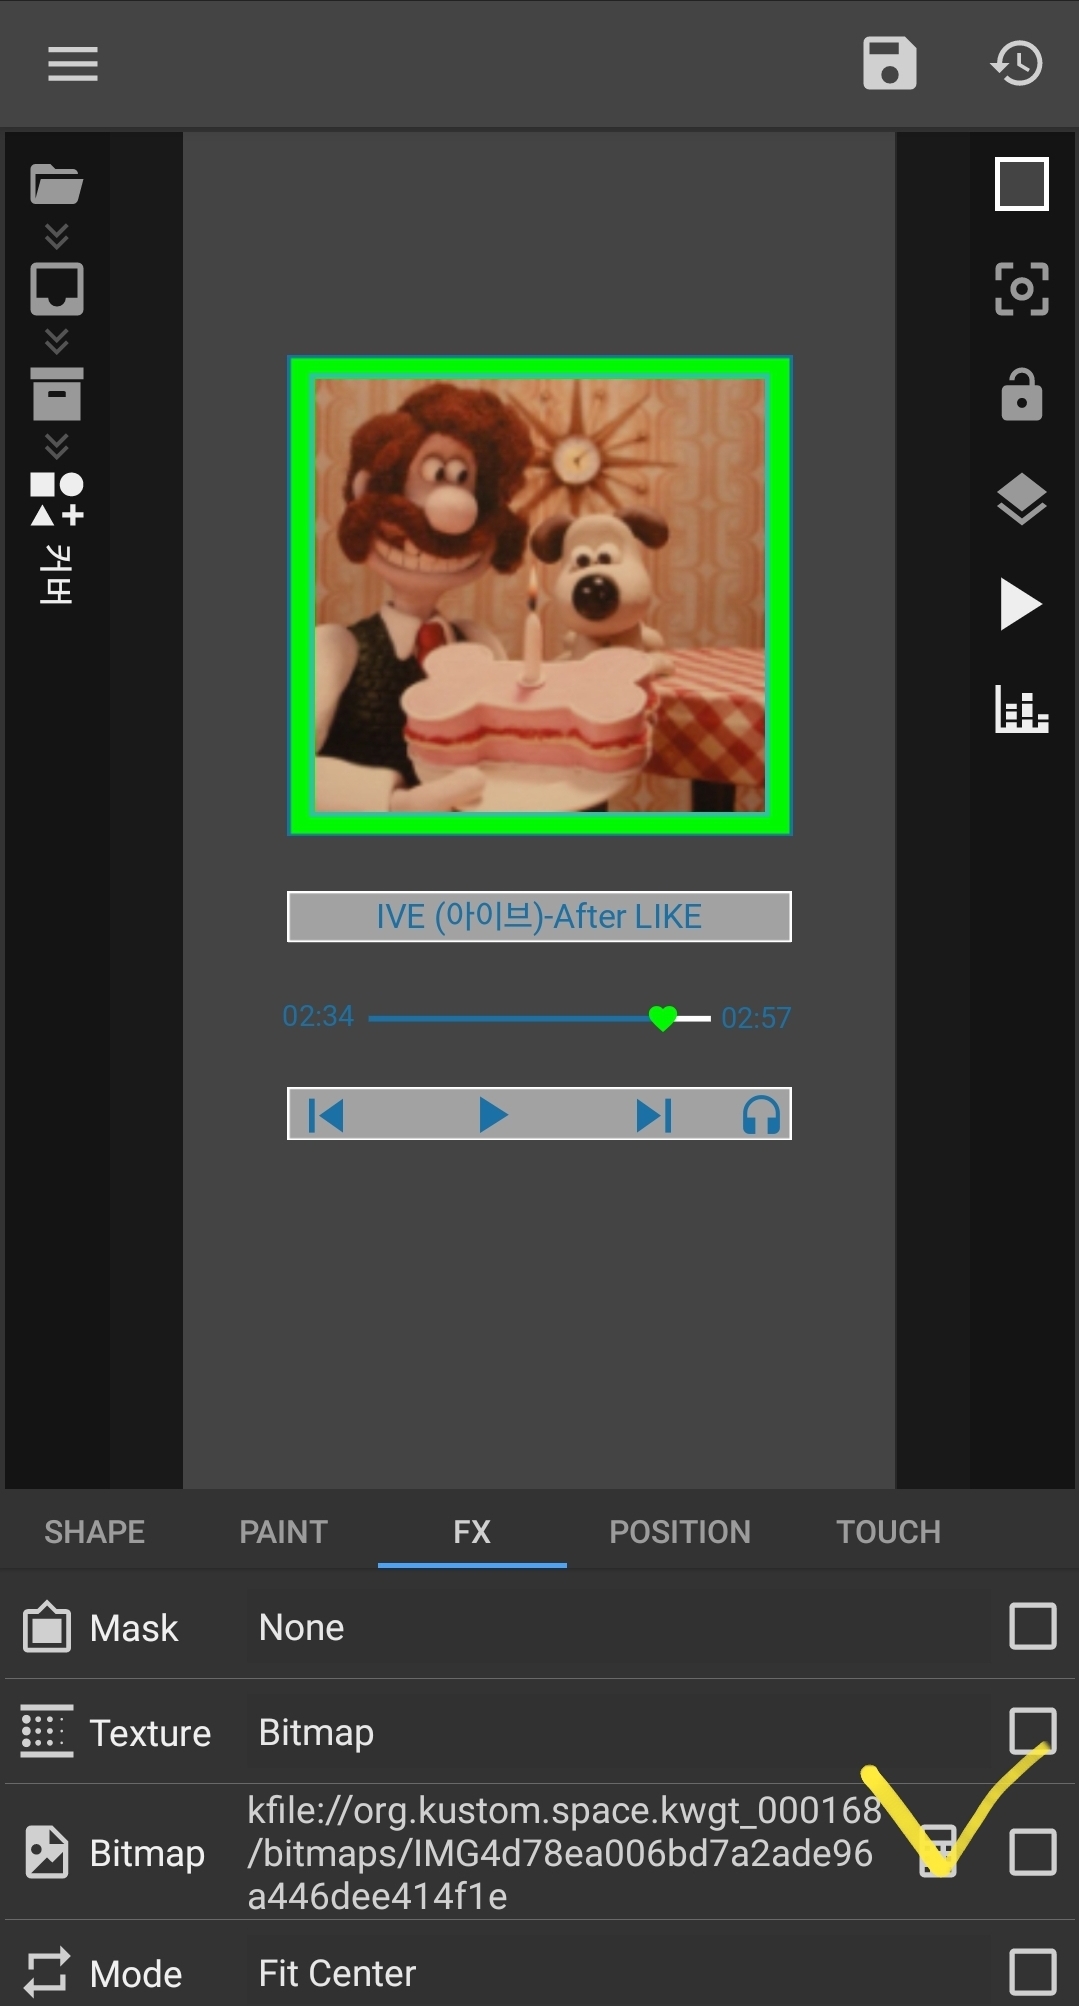Tap the center focus preview icon
Viewport: 1079px width, 2006px height.
point(1021,289)
